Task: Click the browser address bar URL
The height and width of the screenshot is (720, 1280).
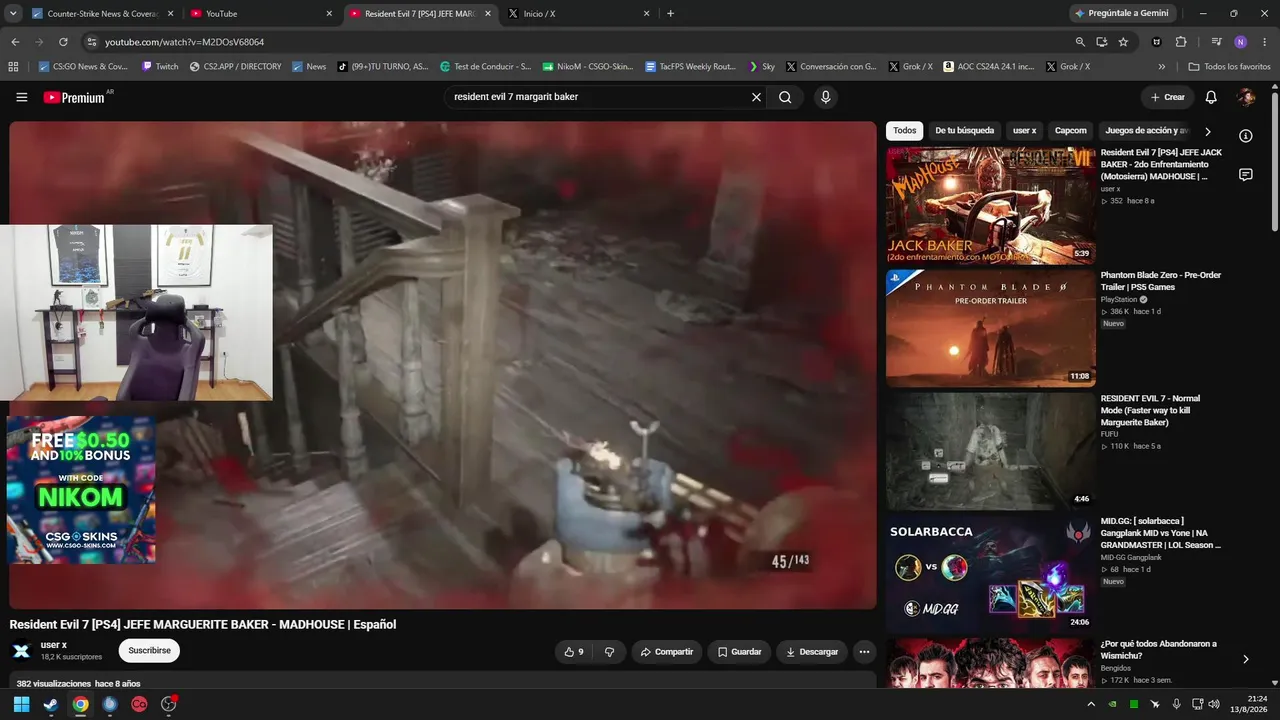Action: [185, 42]
